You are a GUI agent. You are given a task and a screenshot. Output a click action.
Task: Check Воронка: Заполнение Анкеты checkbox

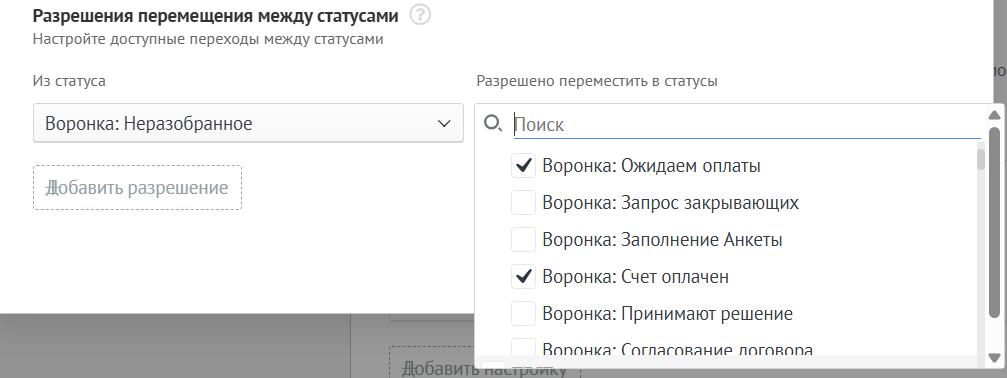[523, 240]
